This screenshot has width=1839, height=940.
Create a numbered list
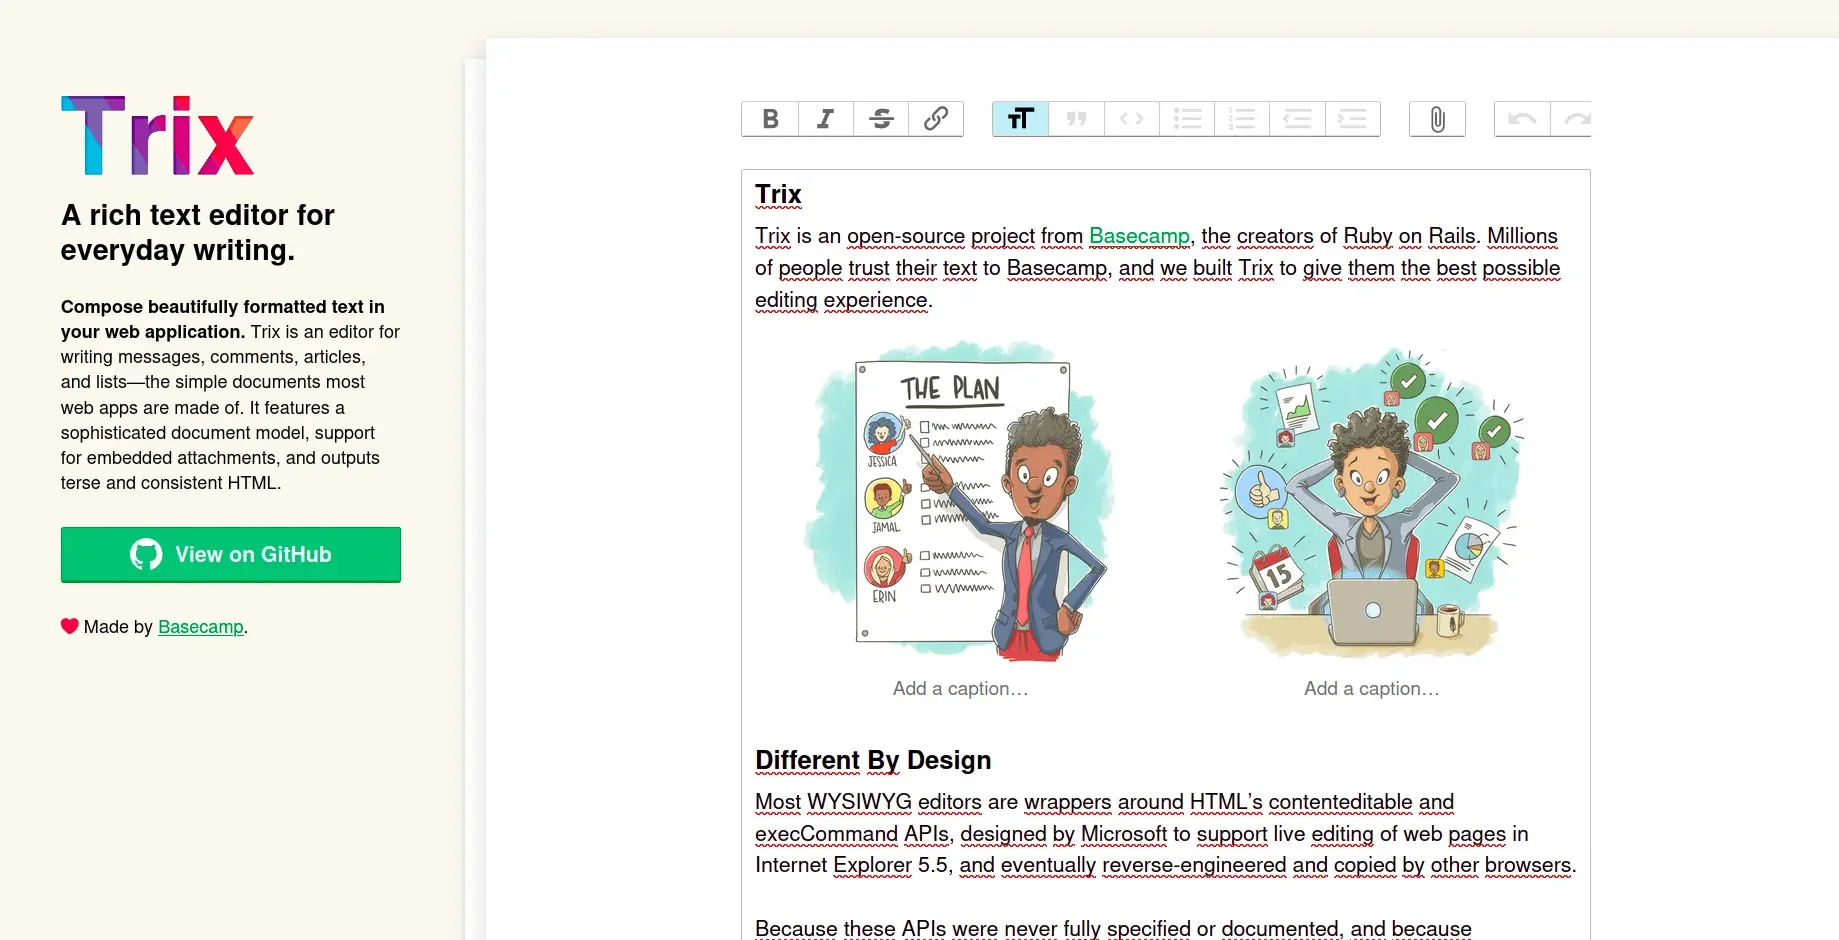[1242, 119]
